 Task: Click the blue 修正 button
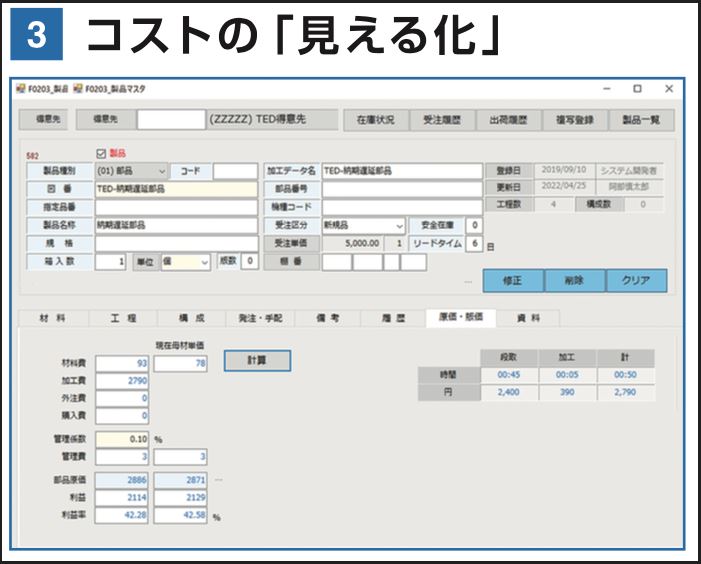point(512,281)
